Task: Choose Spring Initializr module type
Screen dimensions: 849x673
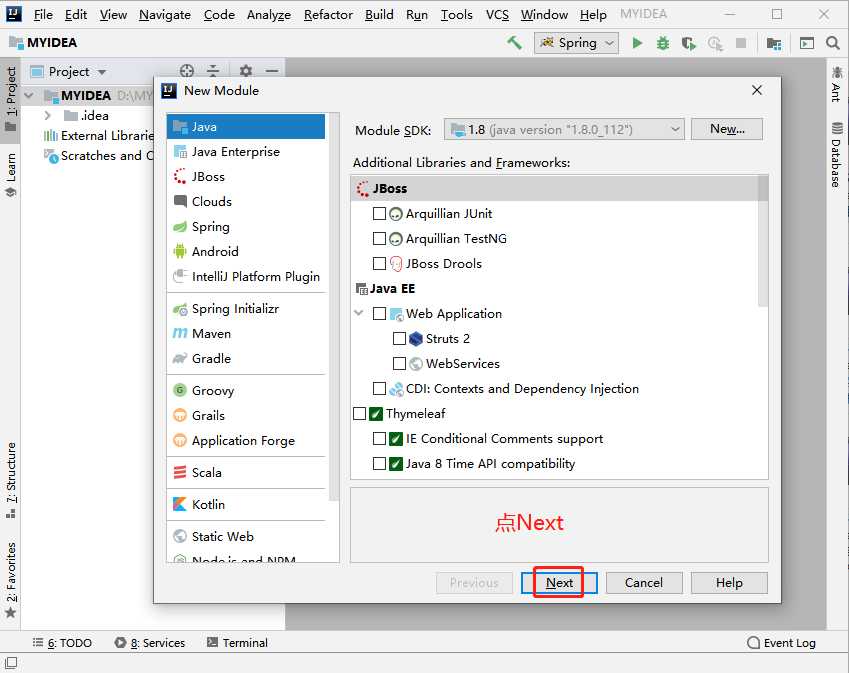Action: [x=246, y=309]
